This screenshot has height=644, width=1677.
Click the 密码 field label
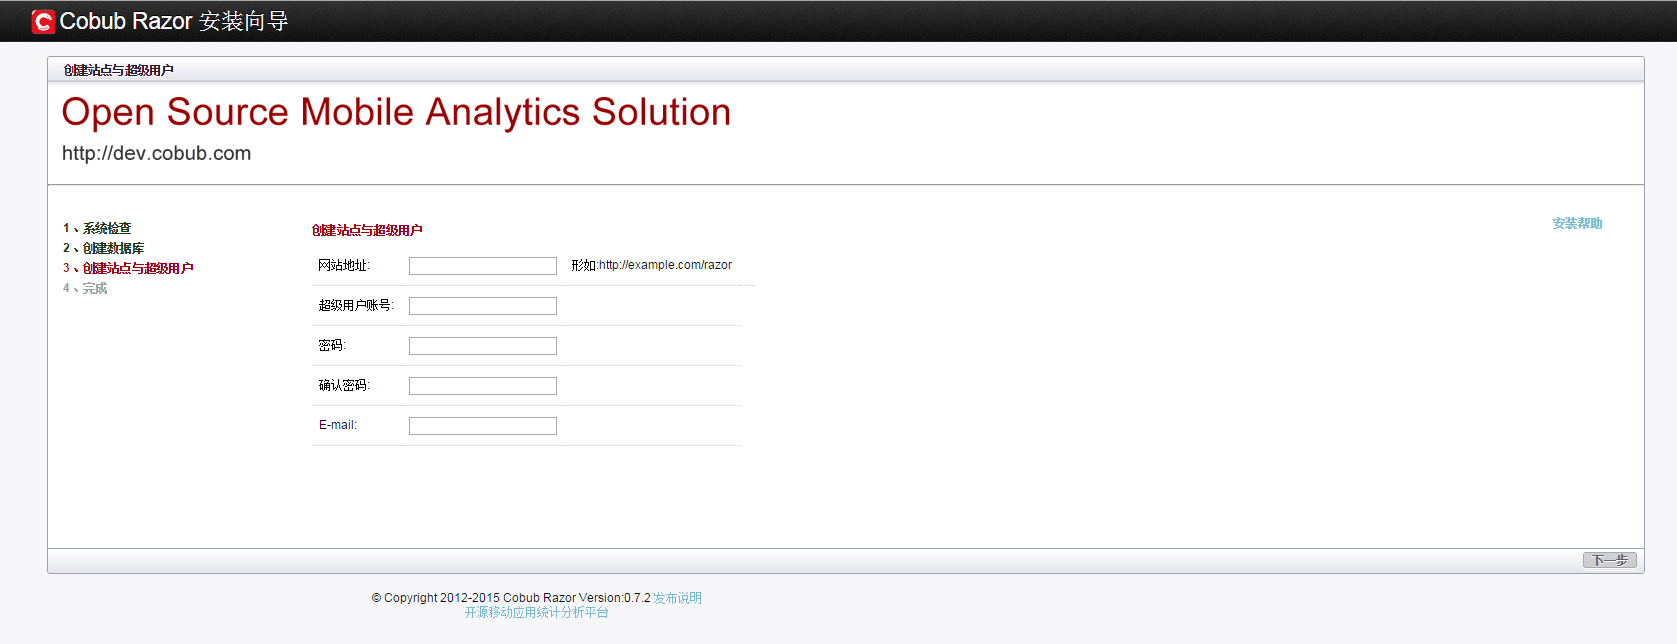click(x=332, y=345)
